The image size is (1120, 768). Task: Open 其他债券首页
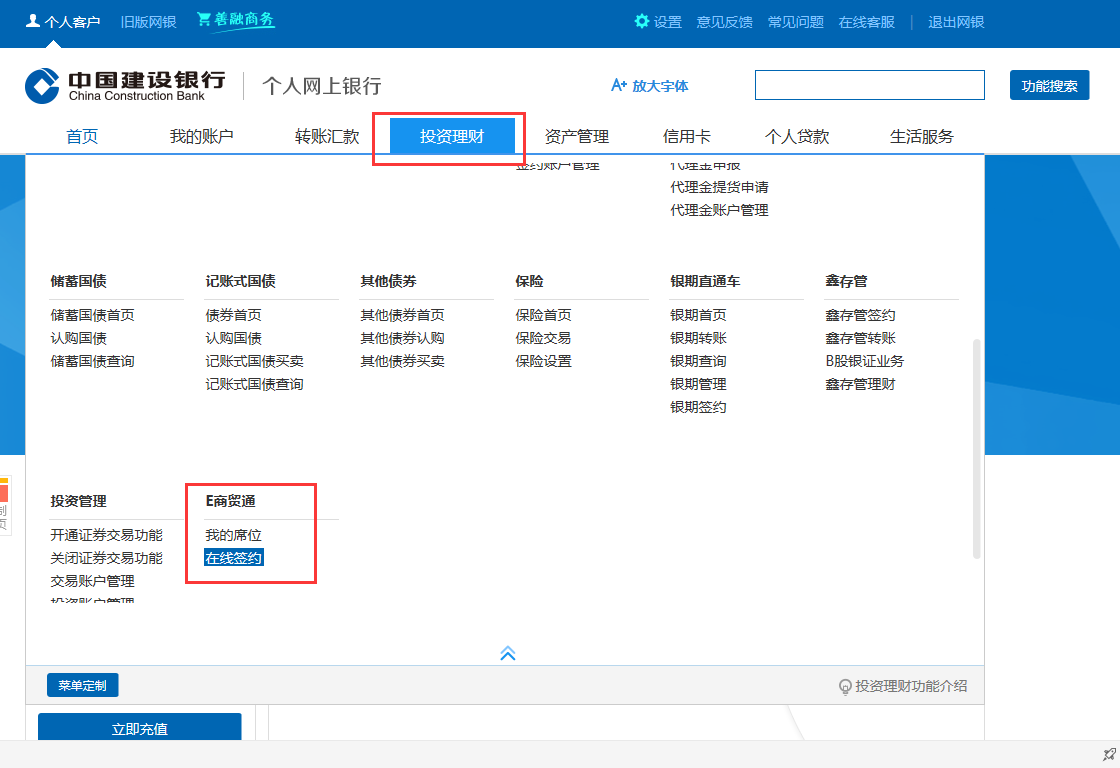pyautogui.click(x=402, y=315)
